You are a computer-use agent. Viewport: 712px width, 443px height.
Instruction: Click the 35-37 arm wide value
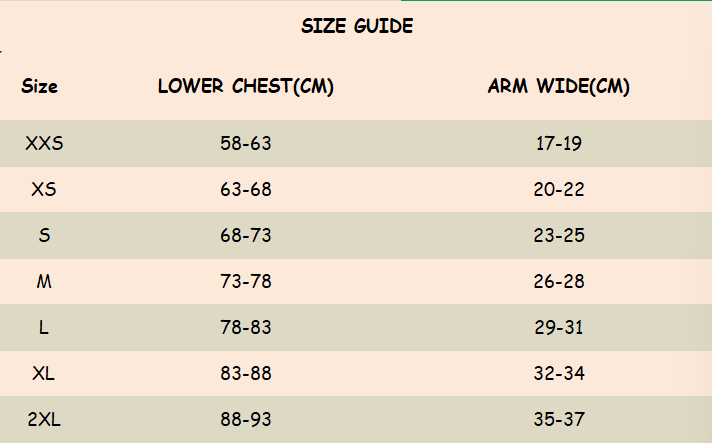click(x=559, y=419)
